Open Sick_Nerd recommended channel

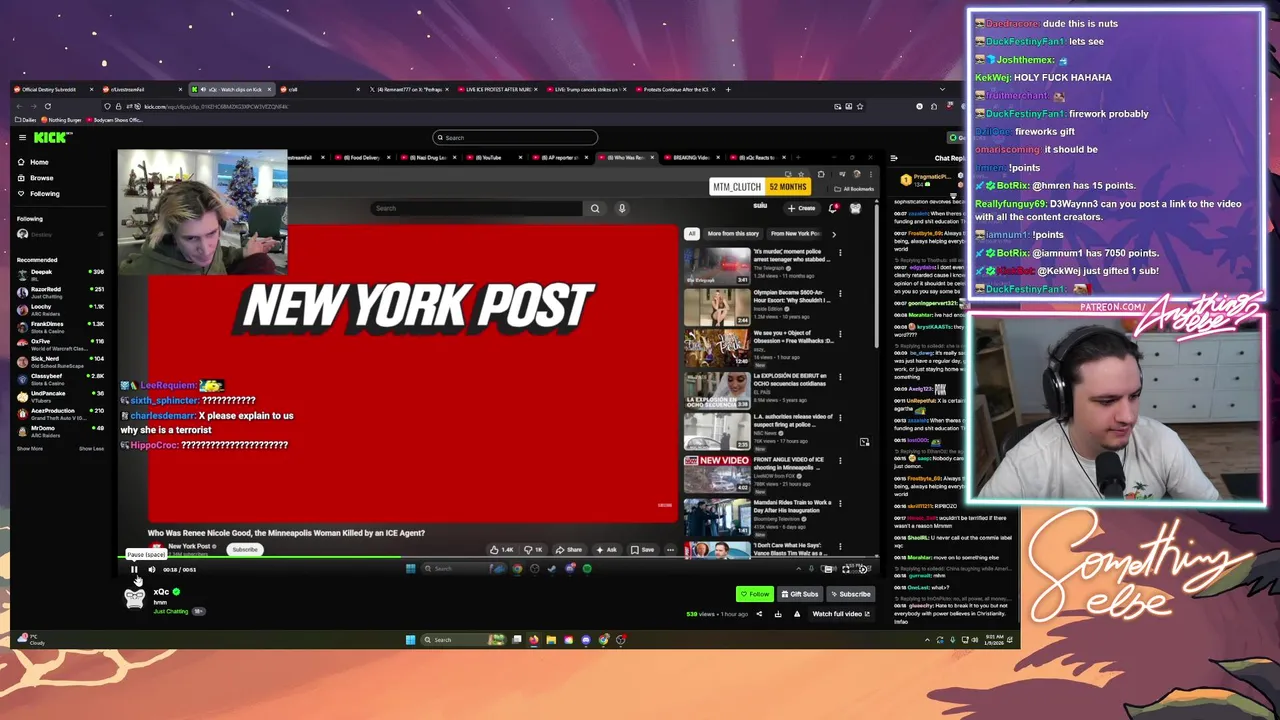point(60,360)
